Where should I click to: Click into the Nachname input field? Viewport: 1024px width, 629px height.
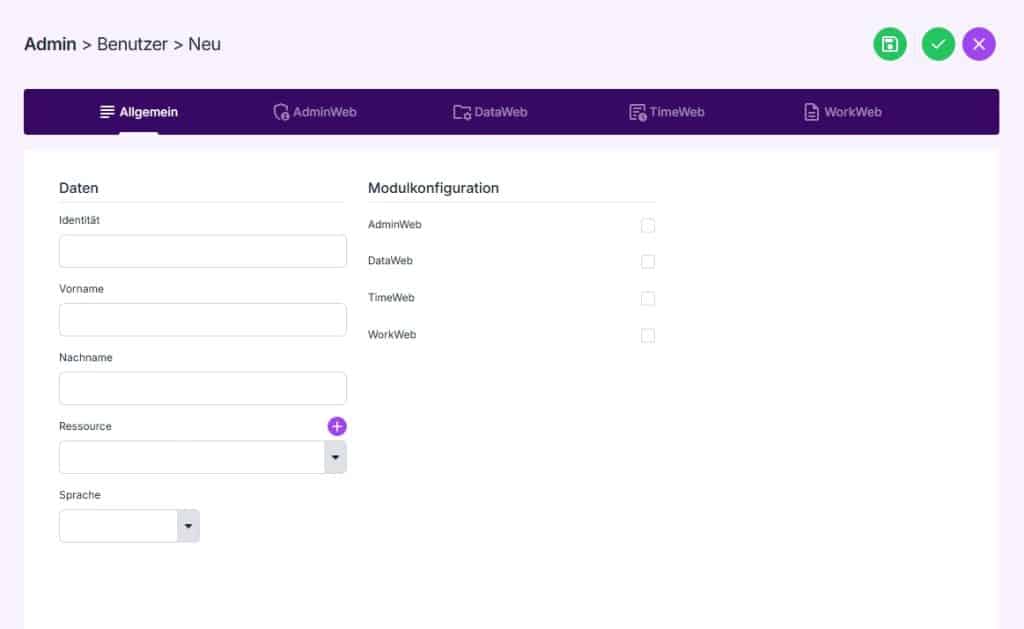(202, 389)
